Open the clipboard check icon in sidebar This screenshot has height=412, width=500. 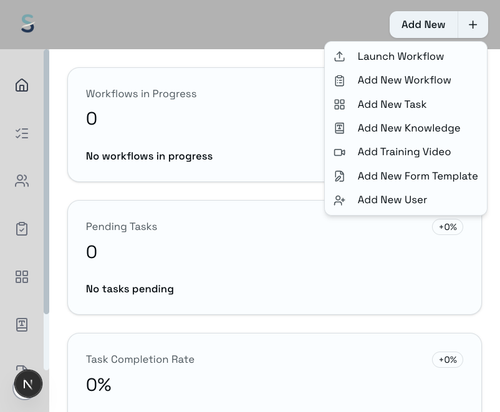tap(22, 229)
